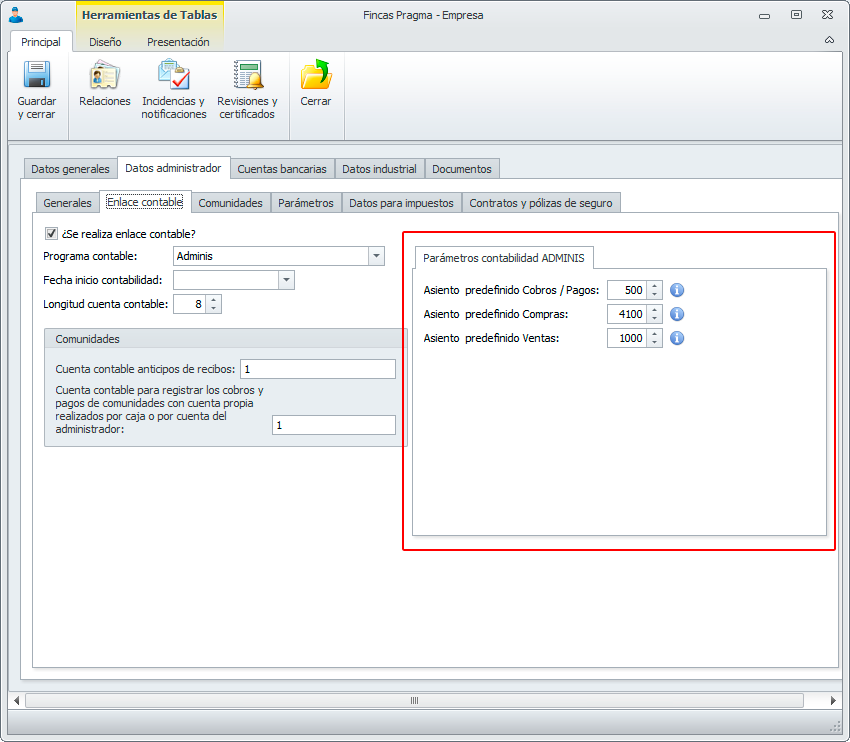Click the Comunidades group header
The width and height of the screenshot is (850, 742).
click(x=225, y=339)
